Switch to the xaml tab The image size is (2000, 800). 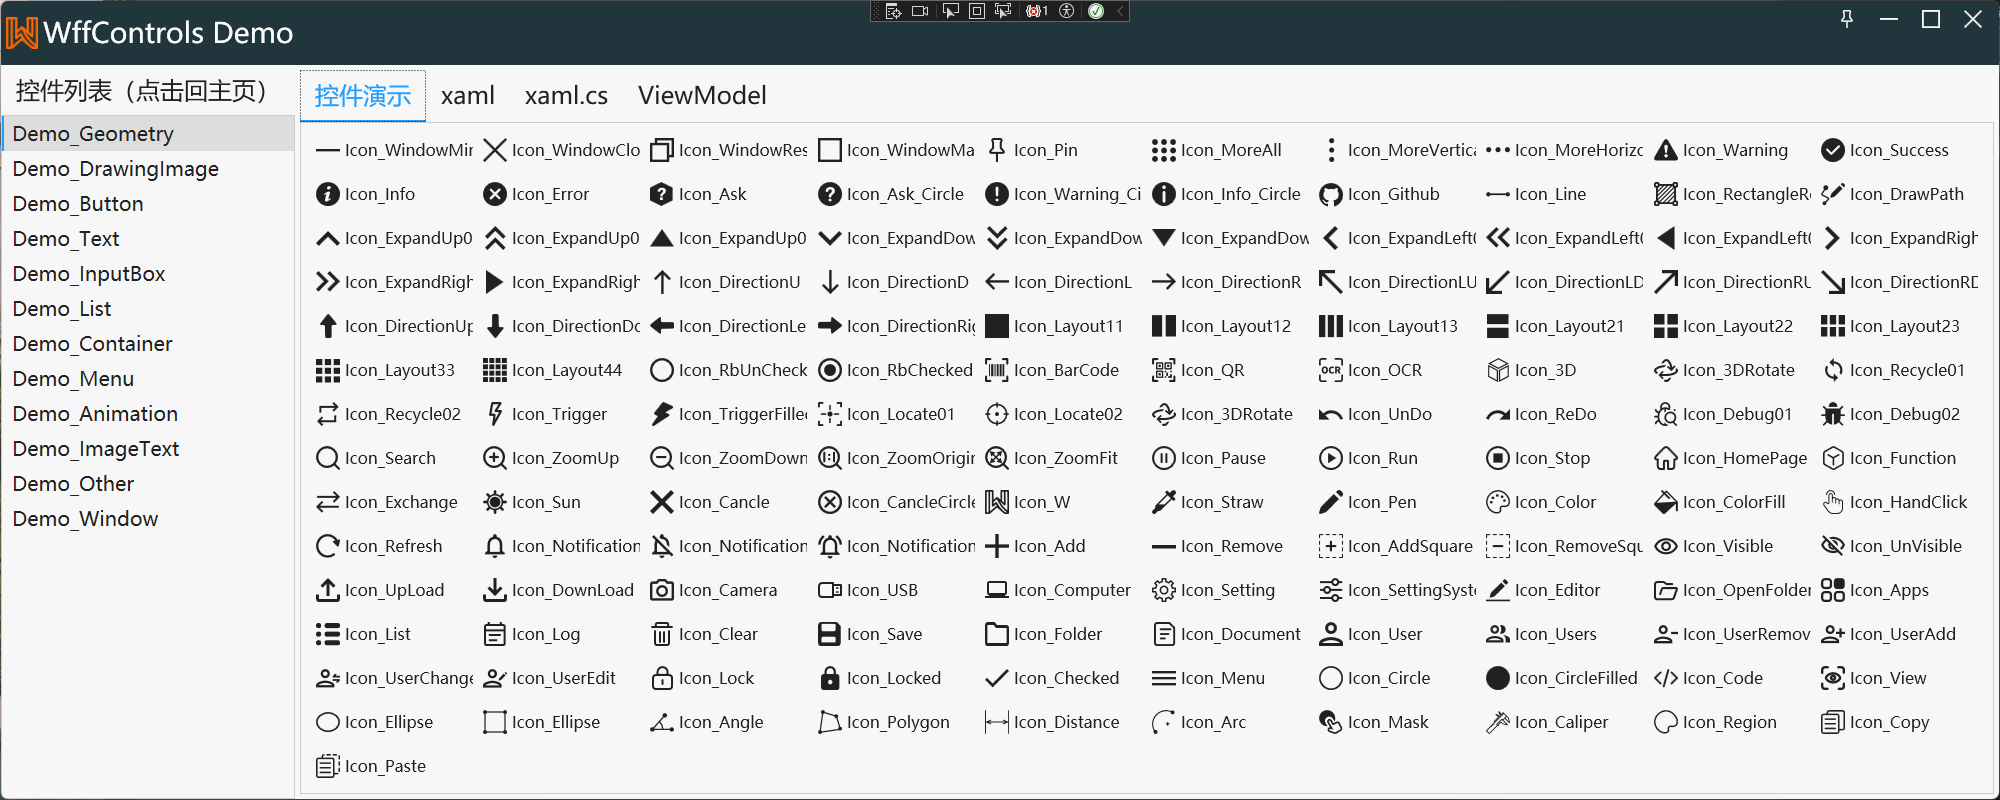click(x=467, y=95)
